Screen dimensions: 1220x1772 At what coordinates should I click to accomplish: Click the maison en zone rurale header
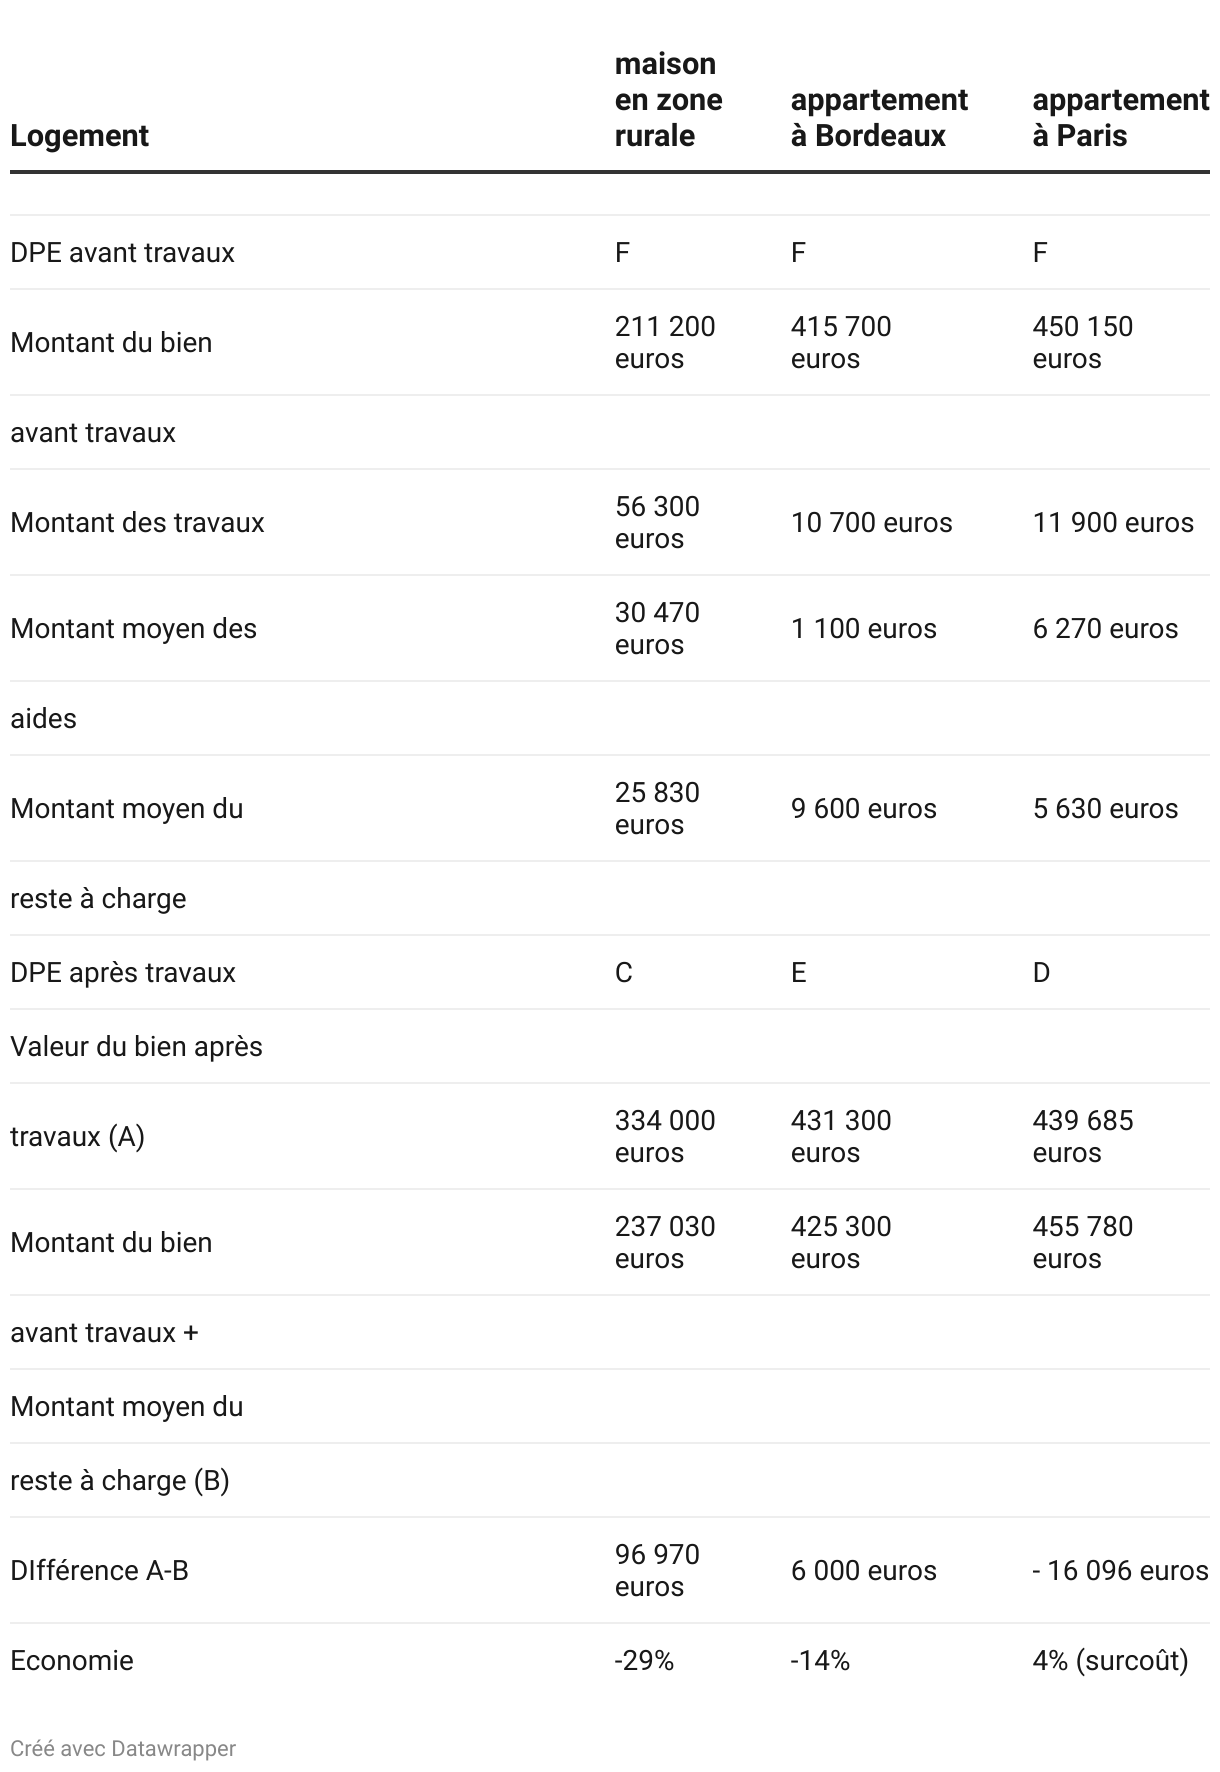(668, 100)
